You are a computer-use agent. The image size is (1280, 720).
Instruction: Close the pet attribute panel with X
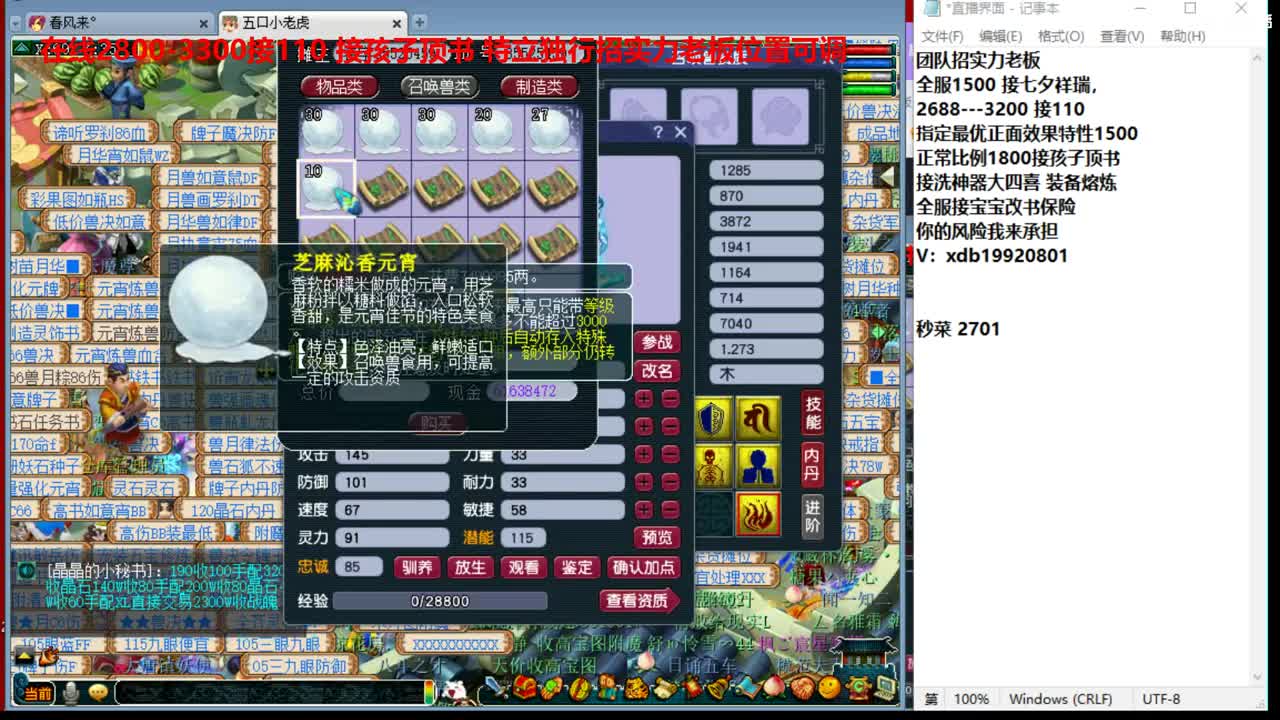coord(681,132)
